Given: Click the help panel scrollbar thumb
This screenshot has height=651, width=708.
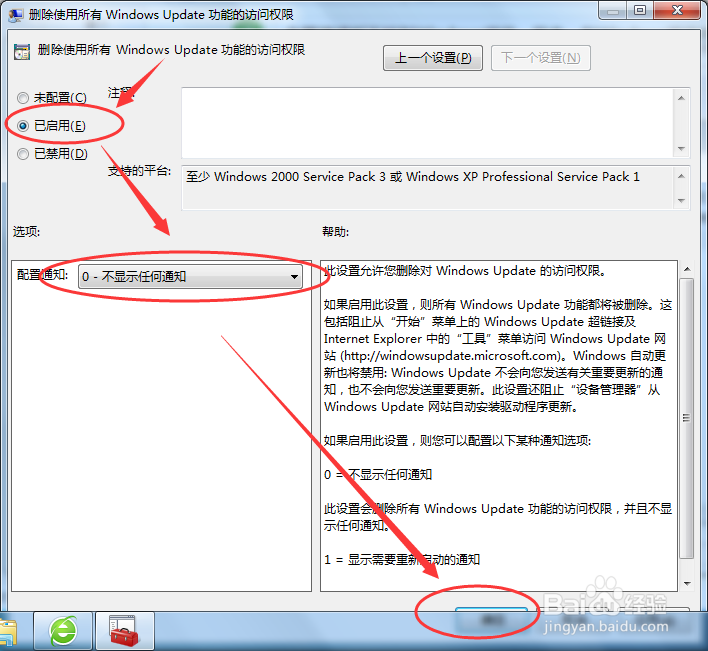Looking at the screenshot, I should (x=687, y=418).
